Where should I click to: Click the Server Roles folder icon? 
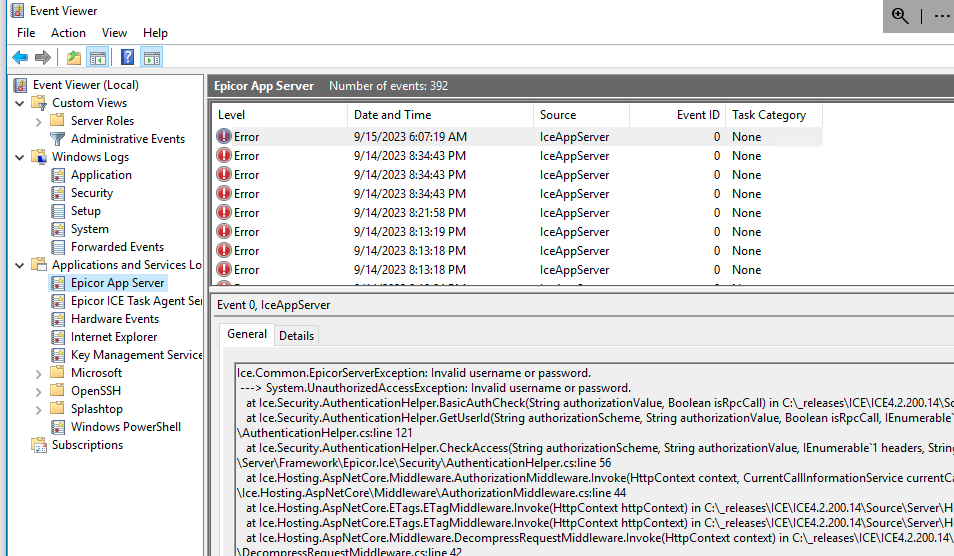pos(58,120)
